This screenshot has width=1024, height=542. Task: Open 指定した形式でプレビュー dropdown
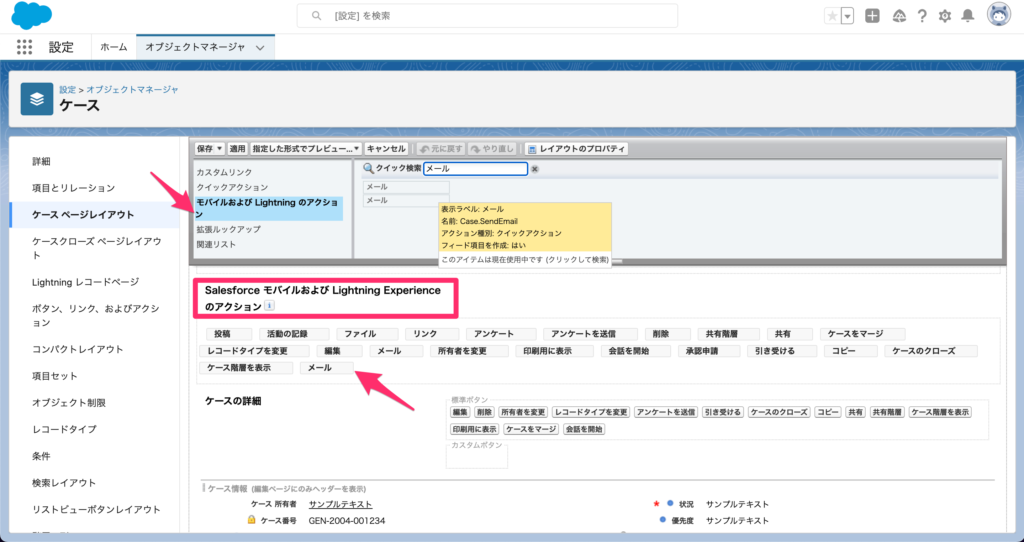pos(306,149)
